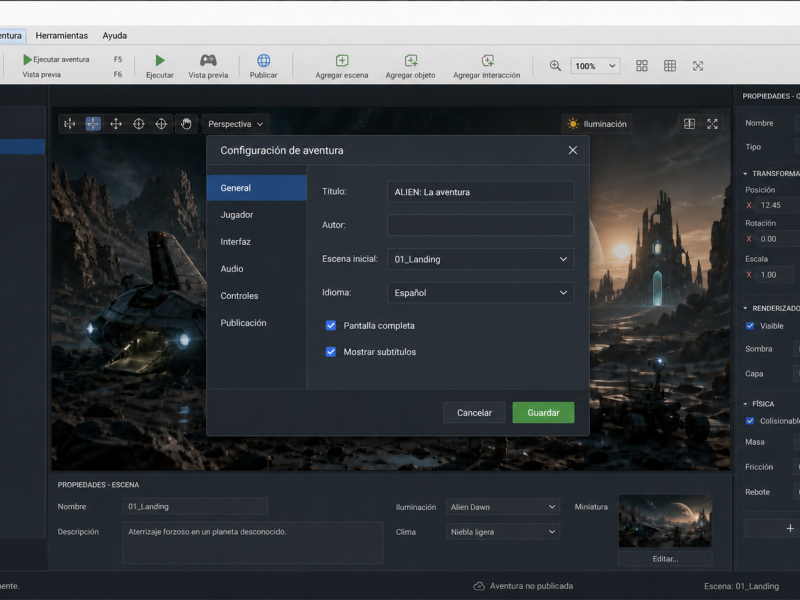Click the Rotación X value 0.00
The width and height of the screenshot is (800, 600).
coord(778,239)
